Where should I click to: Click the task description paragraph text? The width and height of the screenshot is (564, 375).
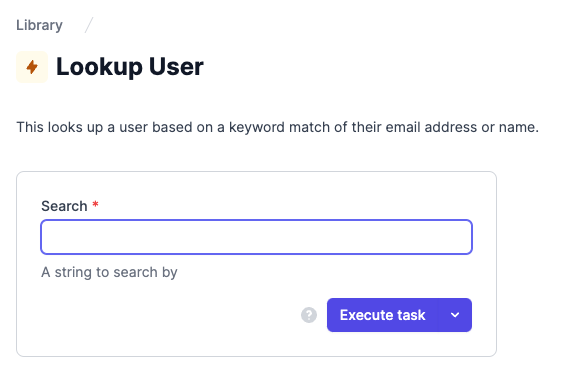coord(277,127)
